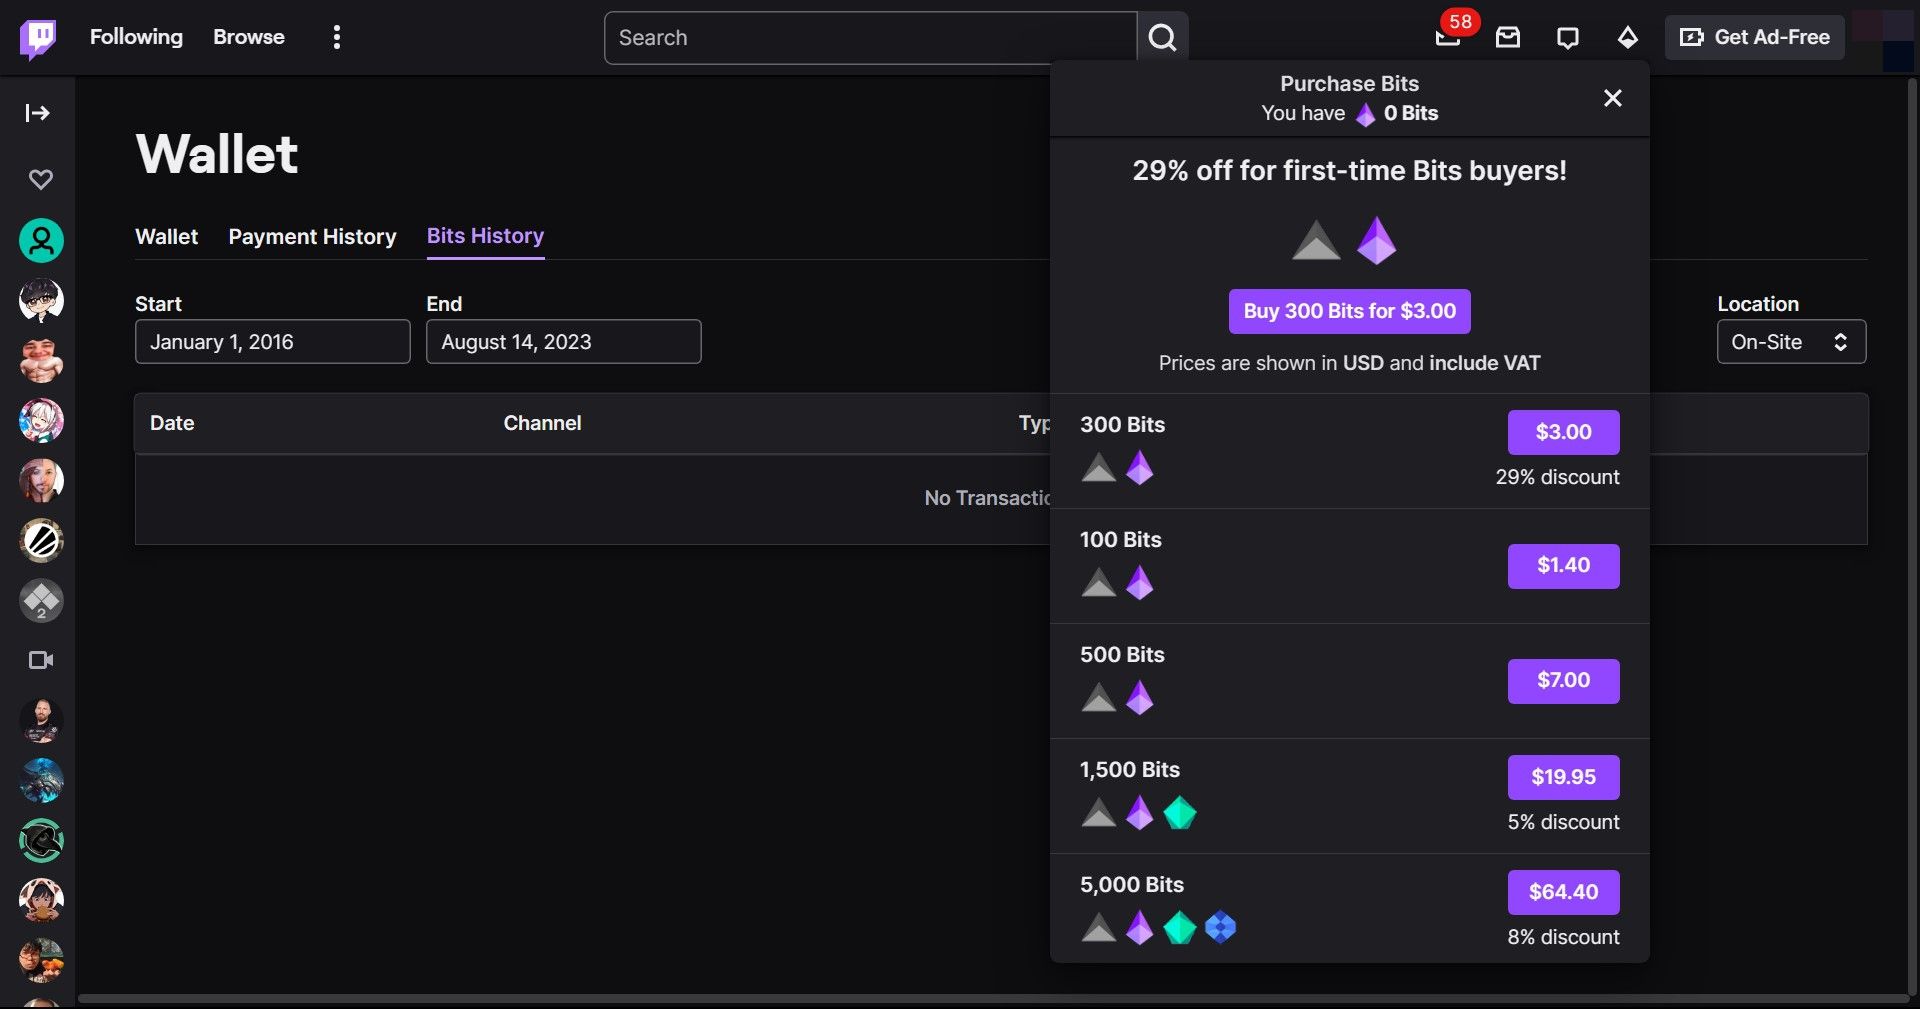
Task: Click the search magnifying glass icon
Action: [1161, 37]
